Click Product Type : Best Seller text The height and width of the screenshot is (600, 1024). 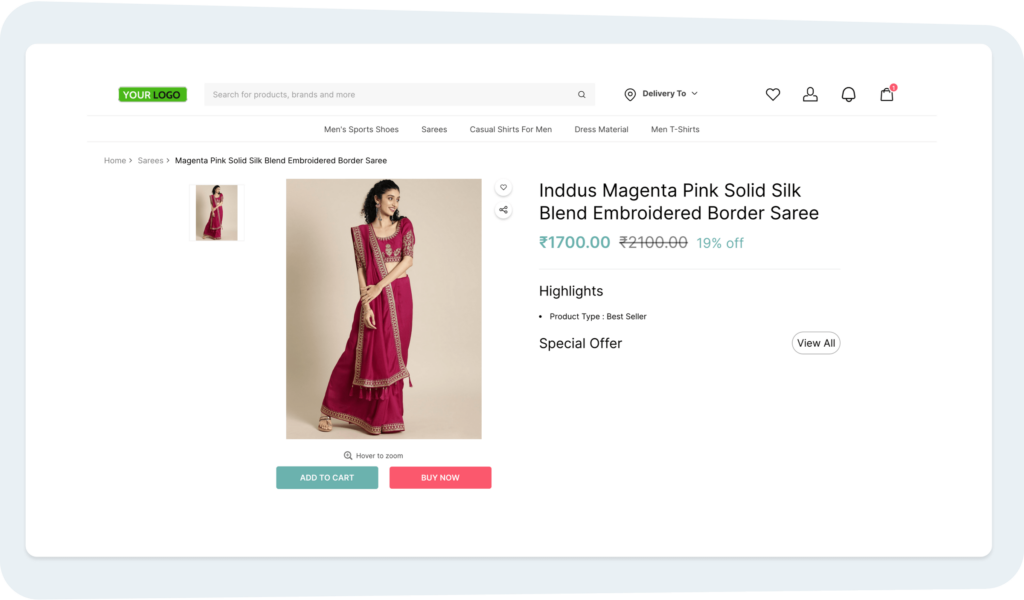pyautogui.click(x=598, y=317)
